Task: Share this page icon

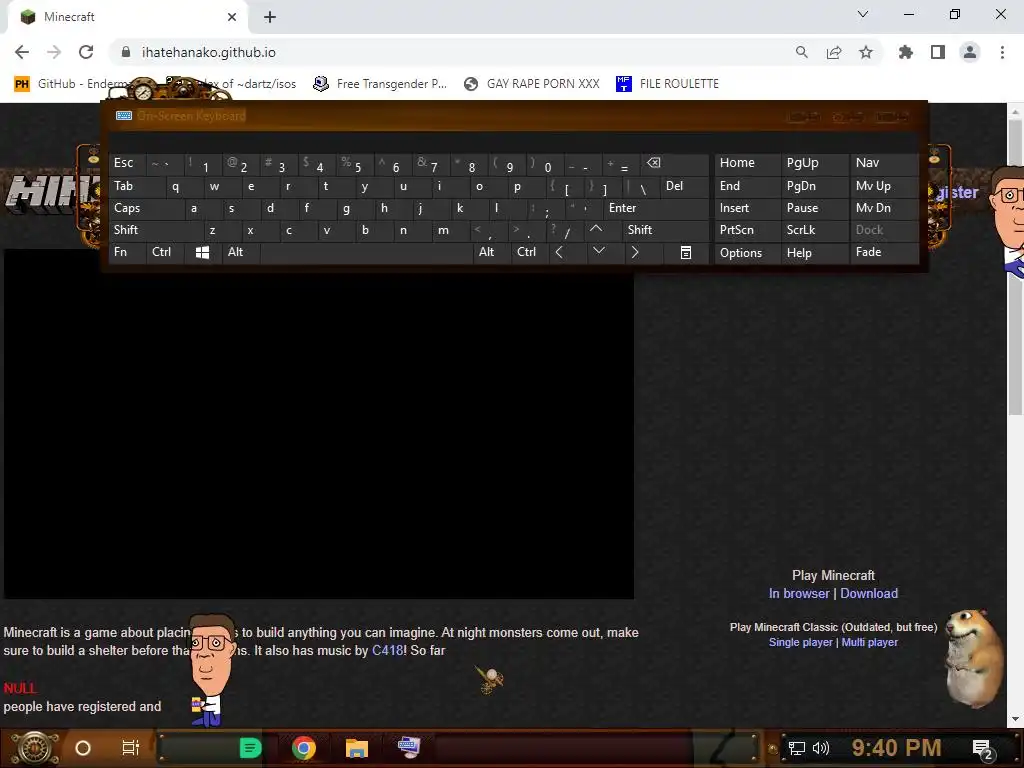Action: point(834,52)
